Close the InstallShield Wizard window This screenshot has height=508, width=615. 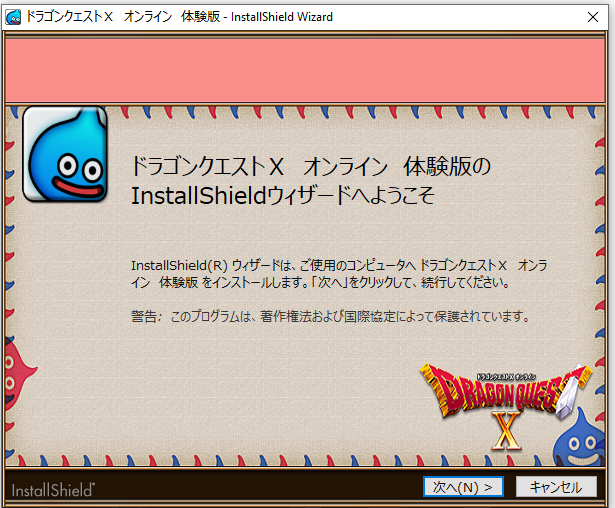coord(593,17)
